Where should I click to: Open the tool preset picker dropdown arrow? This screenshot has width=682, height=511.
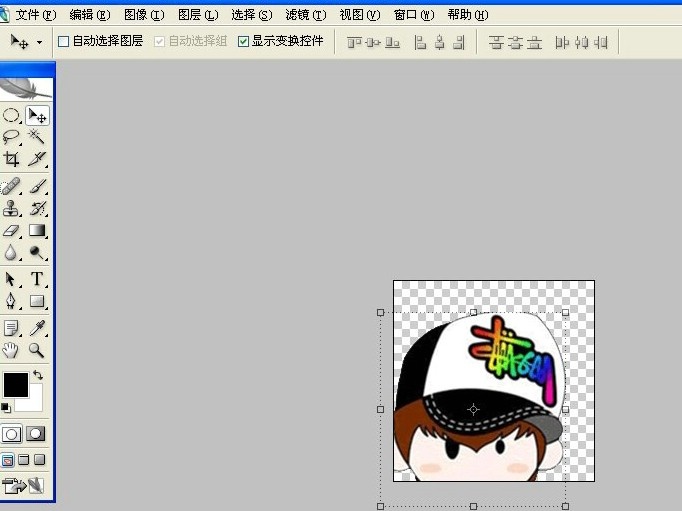point(40,43)
